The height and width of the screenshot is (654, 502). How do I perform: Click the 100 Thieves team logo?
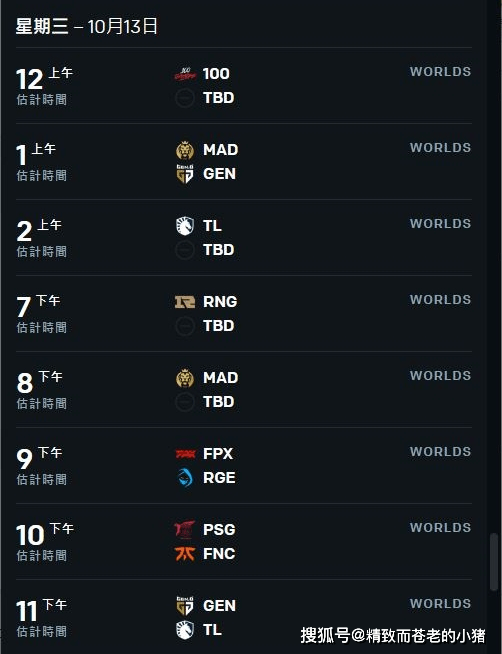185,74
